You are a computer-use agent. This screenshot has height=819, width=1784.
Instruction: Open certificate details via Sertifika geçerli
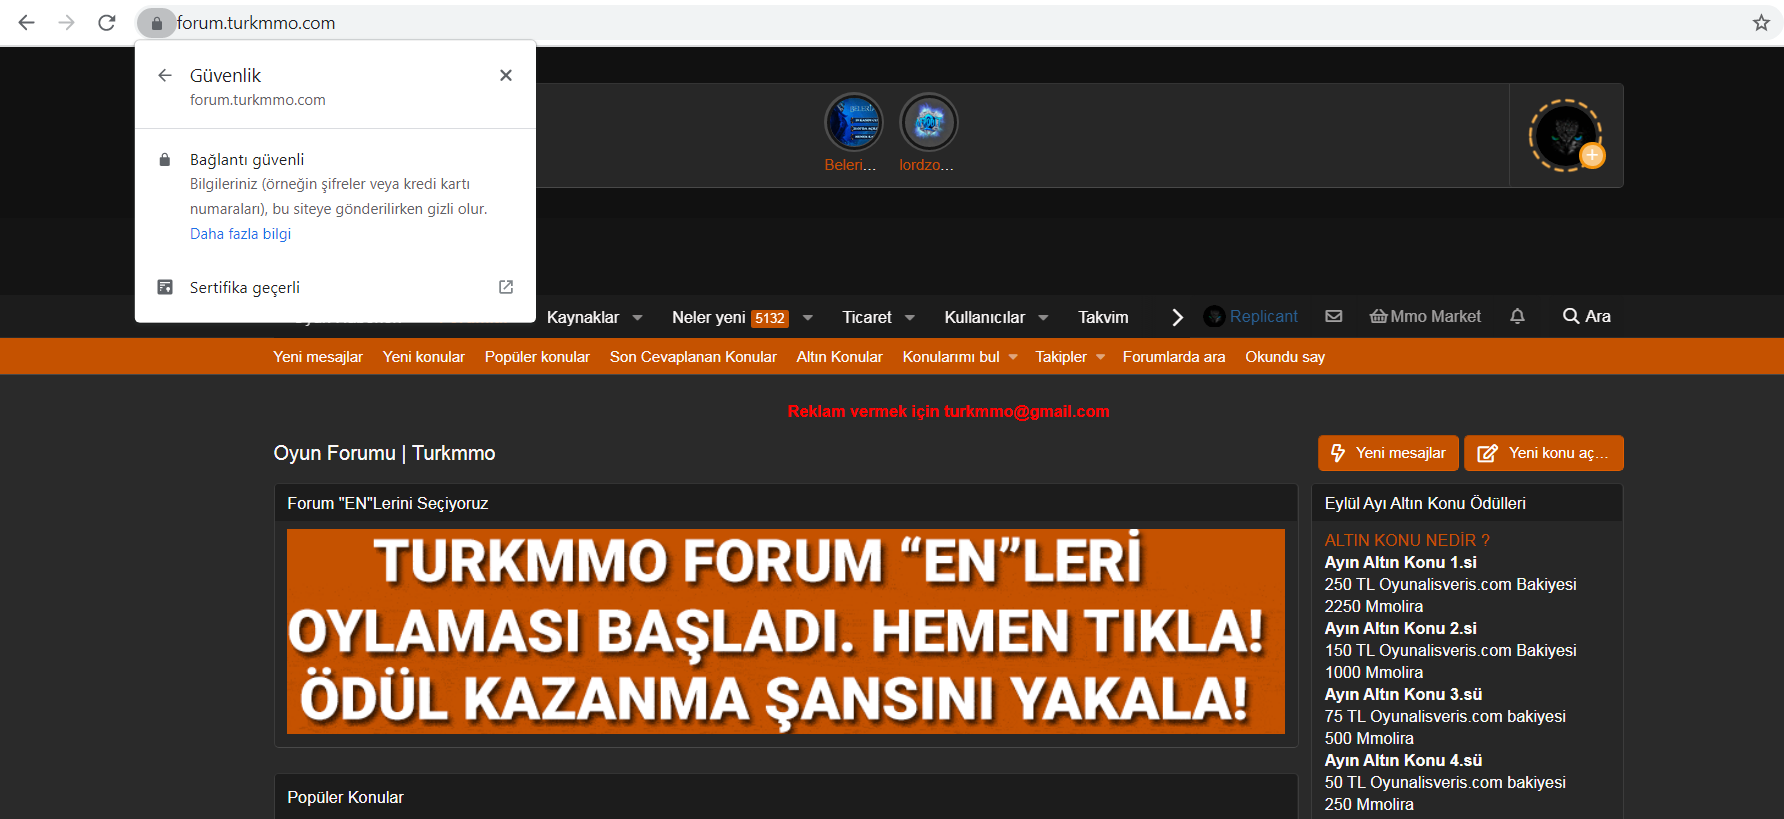tap(245, 287)
